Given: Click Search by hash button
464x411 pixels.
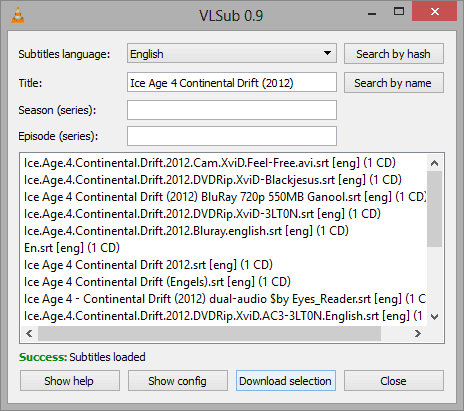Looking at the screenshot, I should pyautogui.click(x=394, y=53).
